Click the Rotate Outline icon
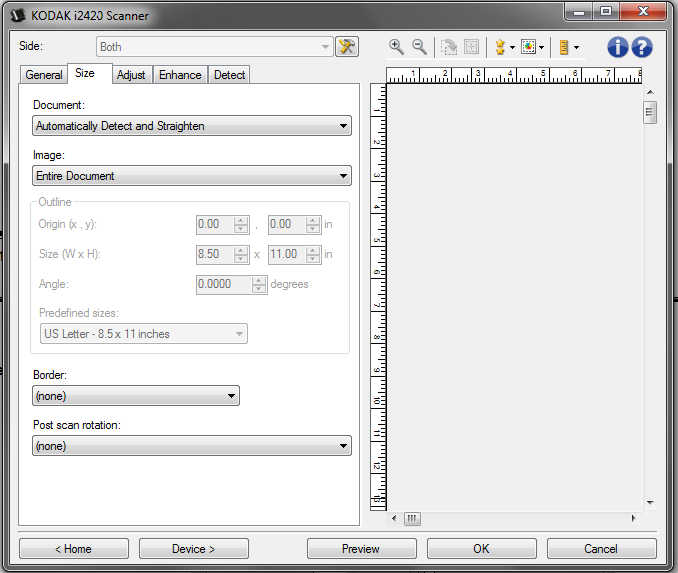Screen dimensions: 678x573 [448, 47]
